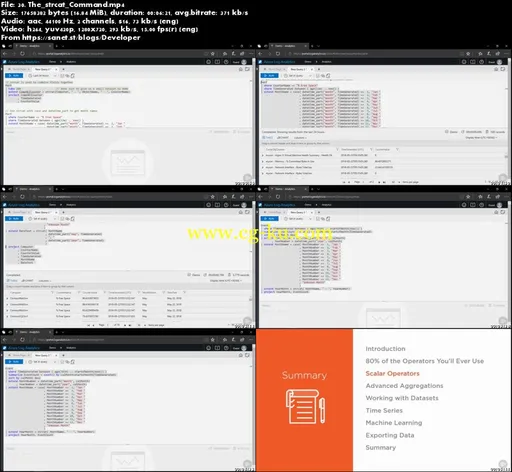Open Columns dropdown in third thumbnail results
The image size is (512, 472).
coord(44,281)
